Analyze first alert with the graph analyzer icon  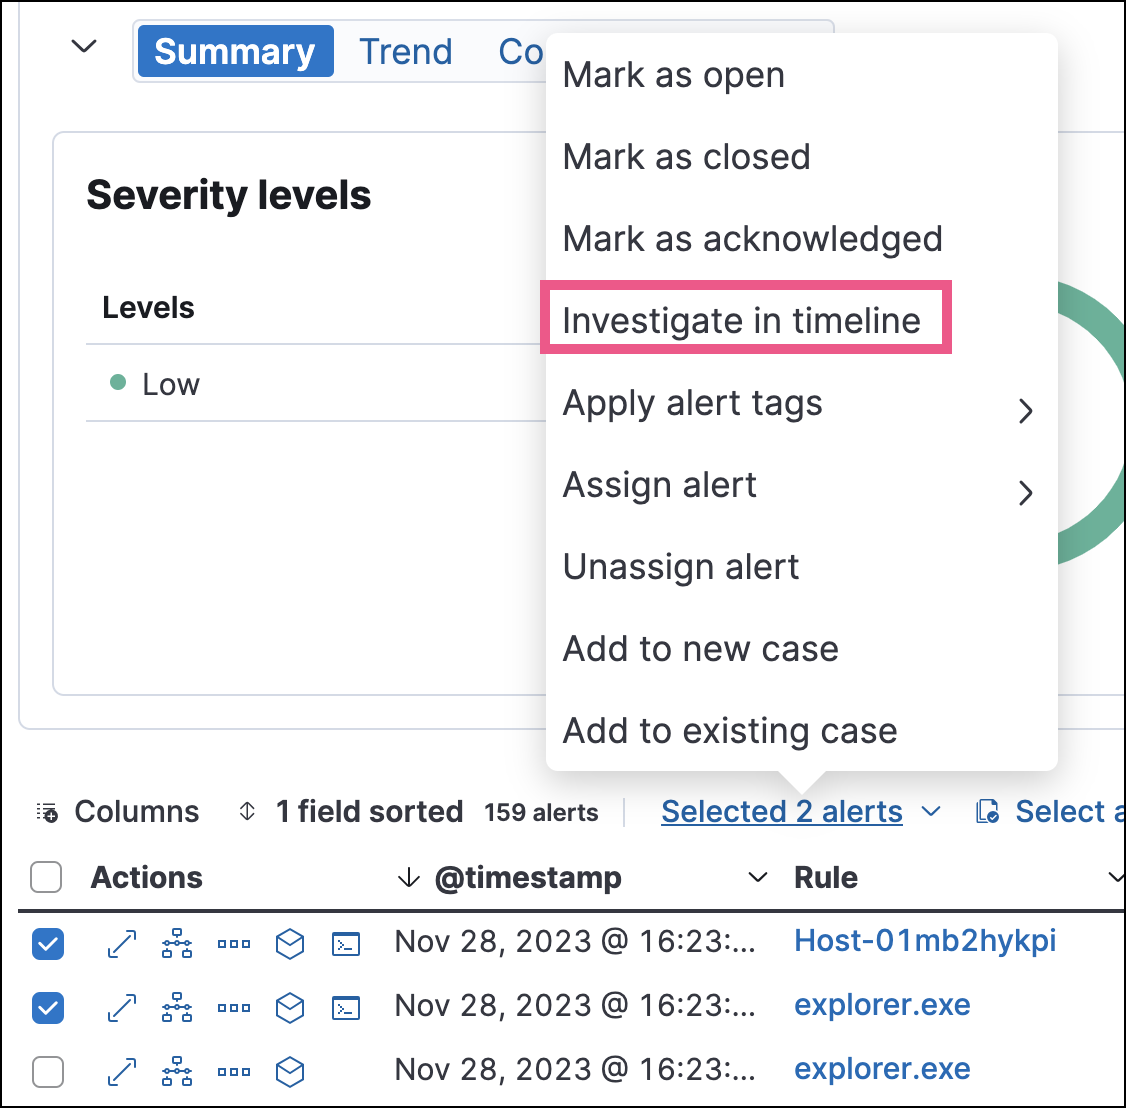click(177, 943)
